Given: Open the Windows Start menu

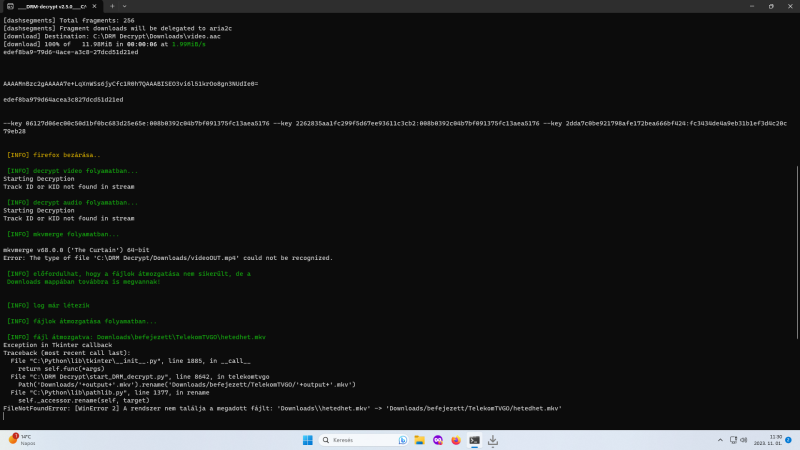Looking at the screenshot, I should tap(307, 440).
